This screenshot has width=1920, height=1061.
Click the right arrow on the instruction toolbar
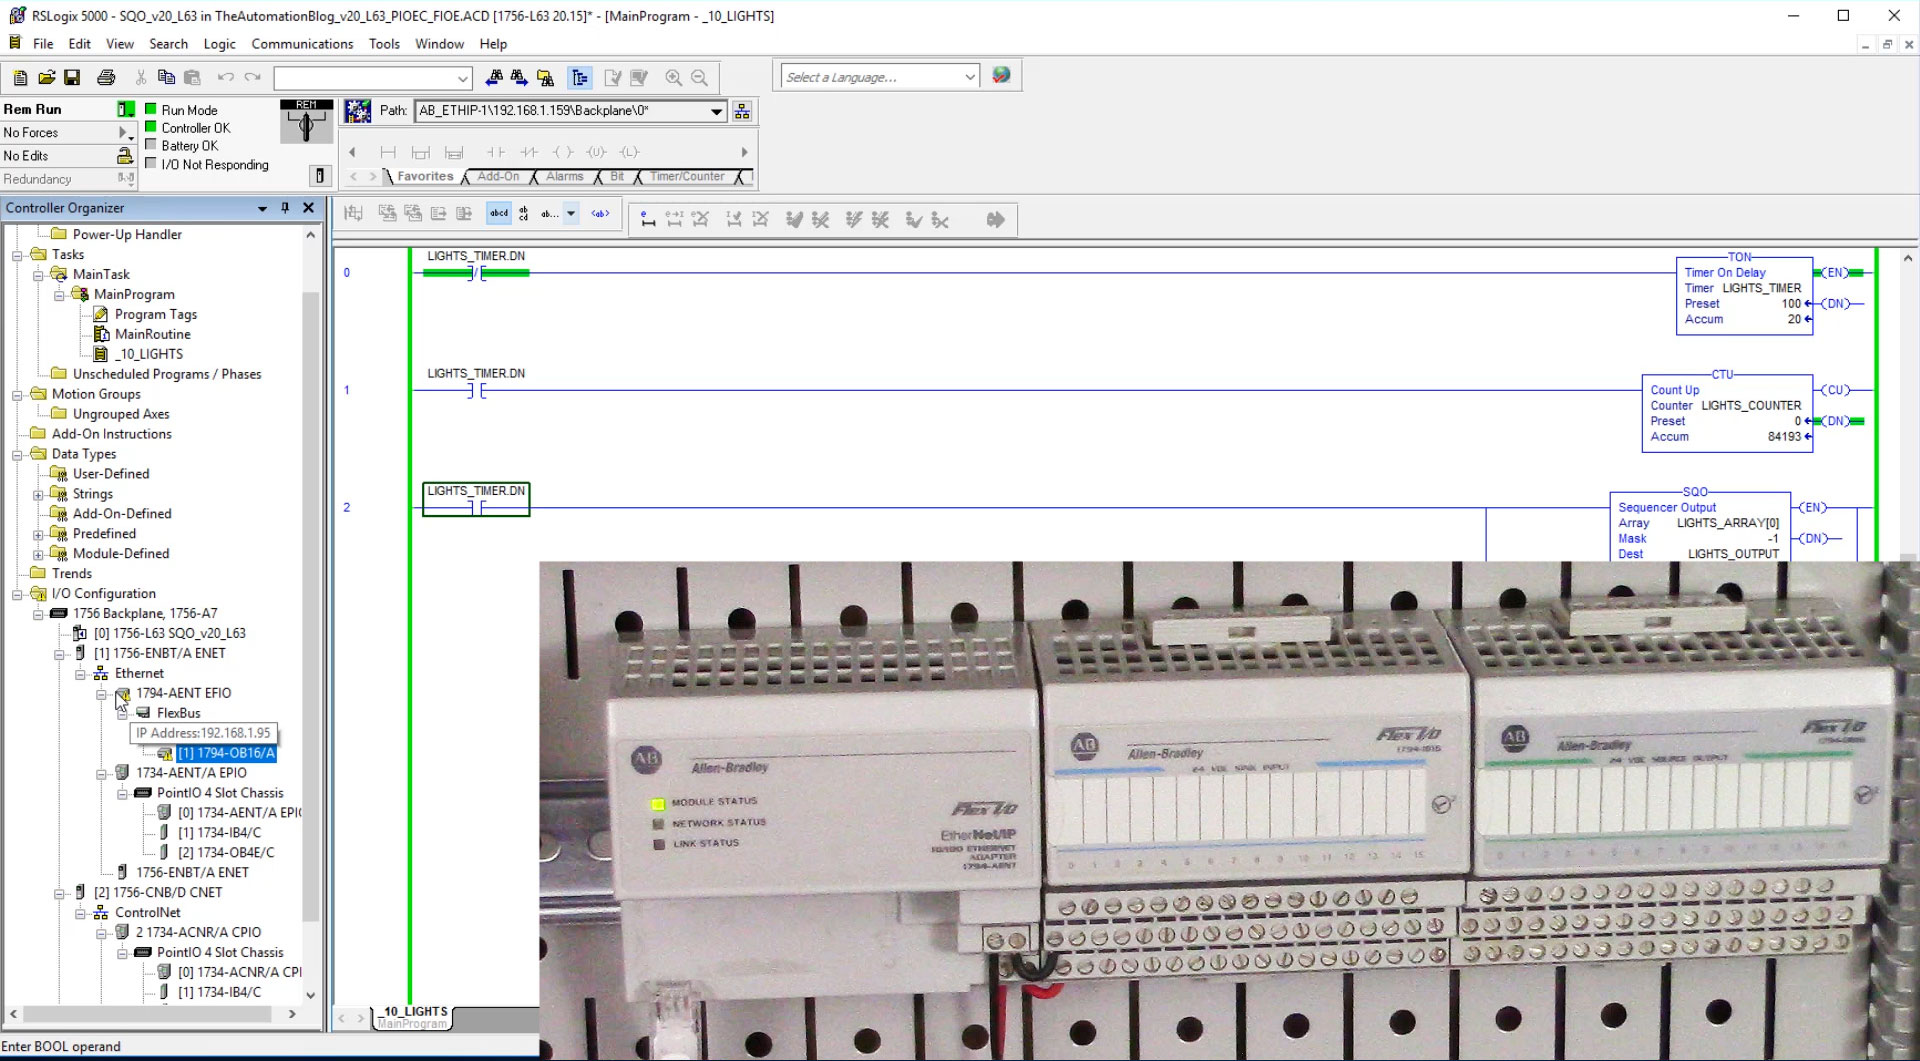(x=744, y=152)
